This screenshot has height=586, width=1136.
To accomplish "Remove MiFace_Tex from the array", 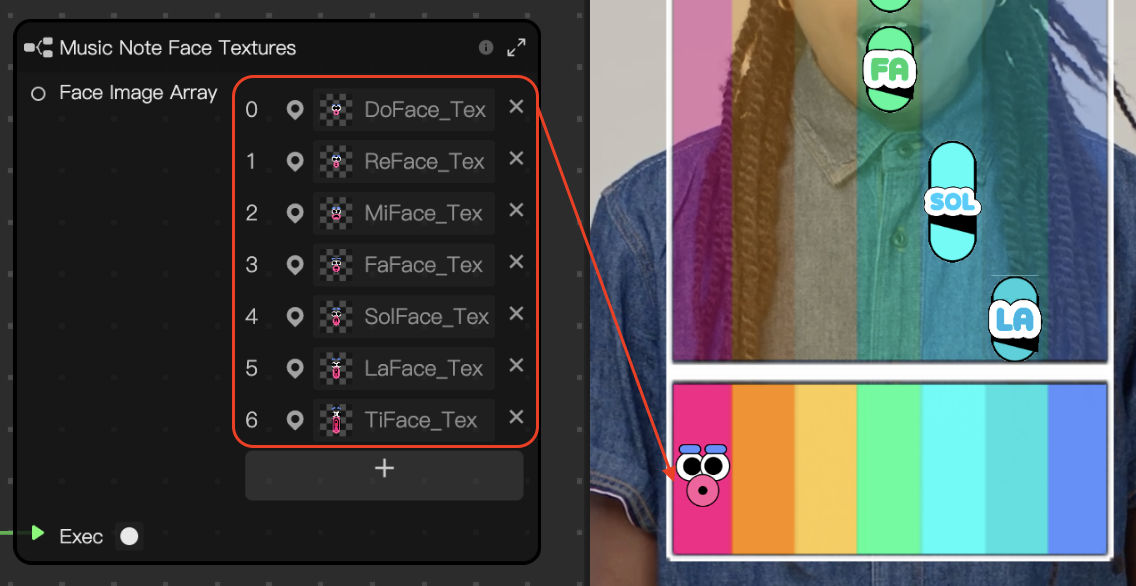I will pos(516,210).
